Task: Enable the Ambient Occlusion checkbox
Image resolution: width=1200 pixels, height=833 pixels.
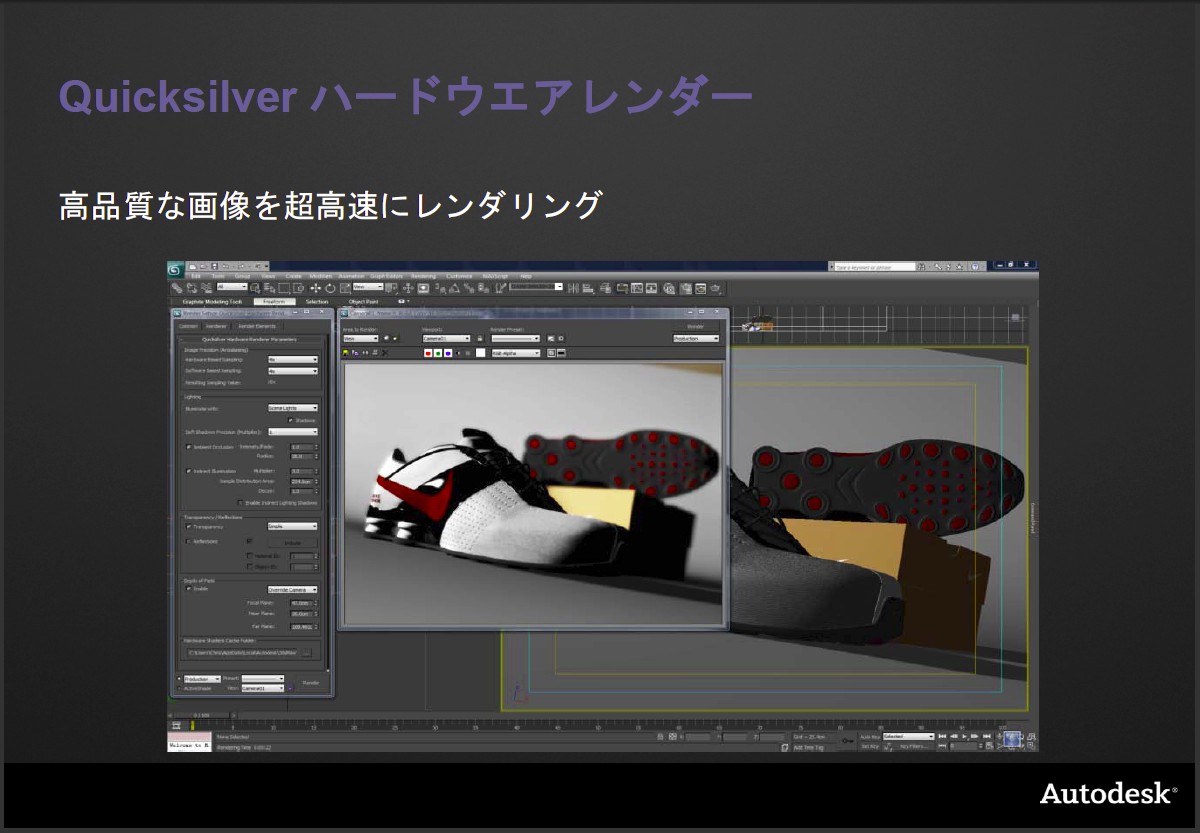Action: [x=188, y=446]
